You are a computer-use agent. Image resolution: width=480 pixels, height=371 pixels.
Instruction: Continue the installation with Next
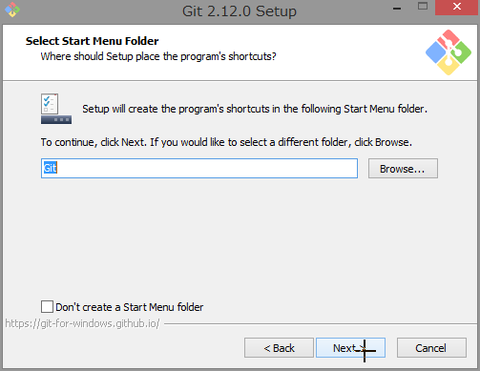351,348
